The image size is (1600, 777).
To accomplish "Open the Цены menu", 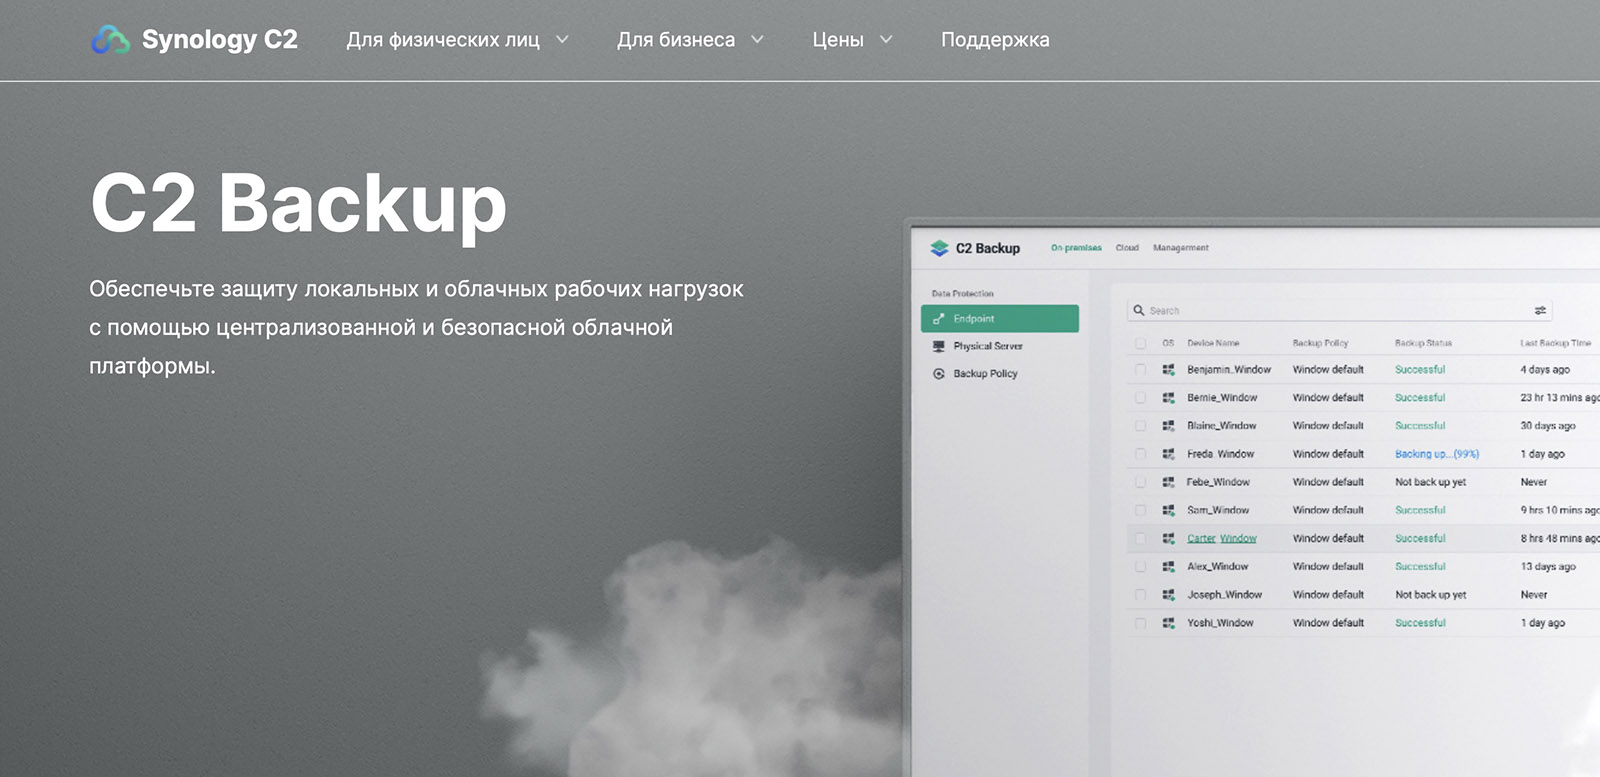I will 838,40.
